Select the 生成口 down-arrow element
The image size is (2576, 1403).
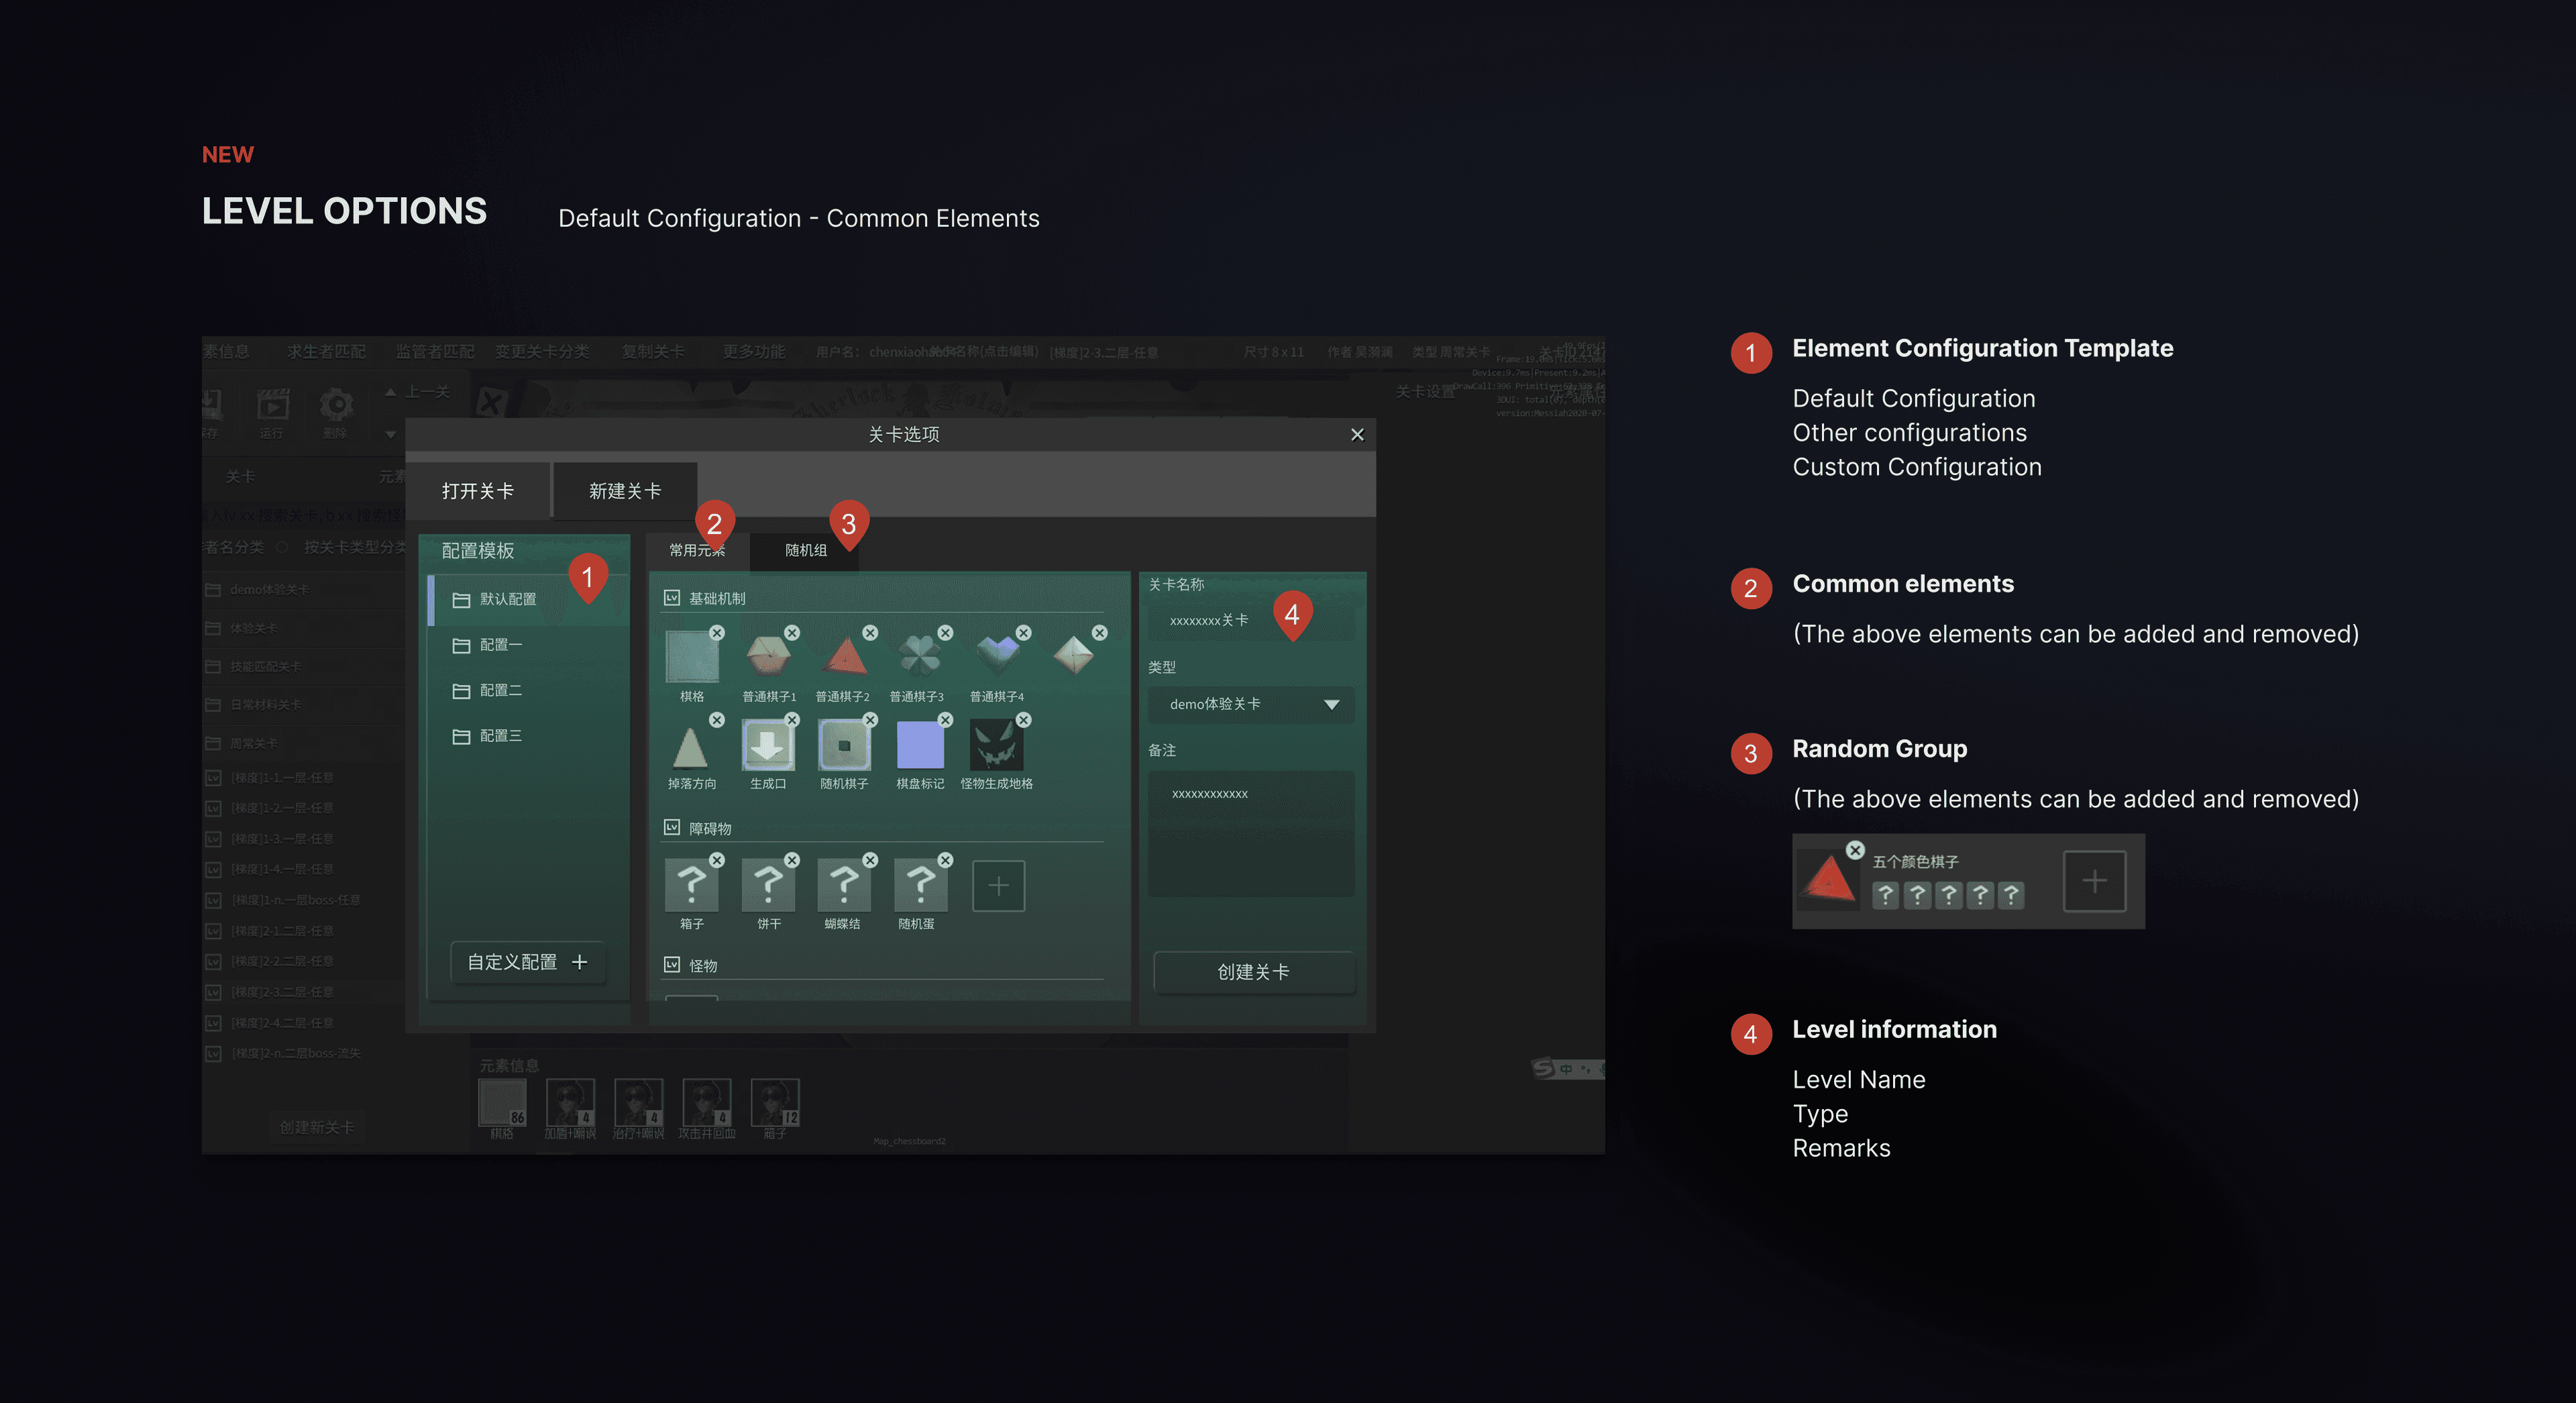(768, 746)
